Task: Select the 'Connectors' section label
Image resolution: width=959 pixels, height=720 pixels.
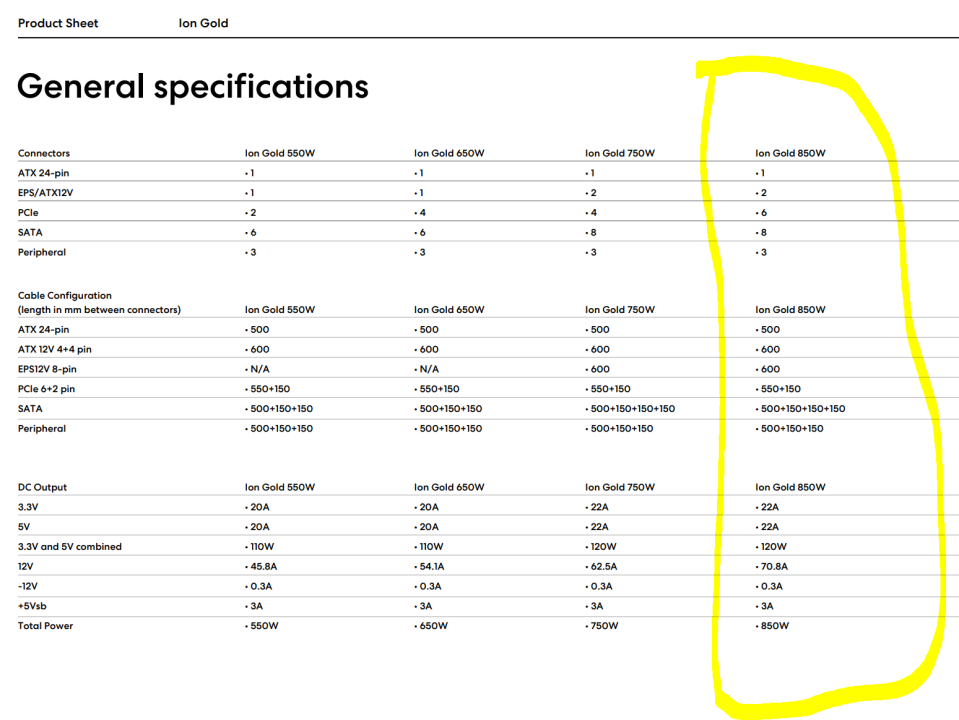Action: (x=44, y=153)
